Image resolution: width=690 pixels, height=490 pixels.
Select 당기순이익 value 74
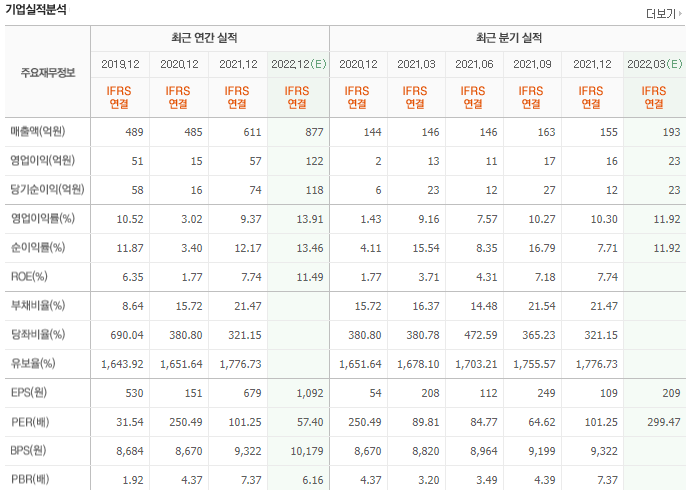point(255,190)
